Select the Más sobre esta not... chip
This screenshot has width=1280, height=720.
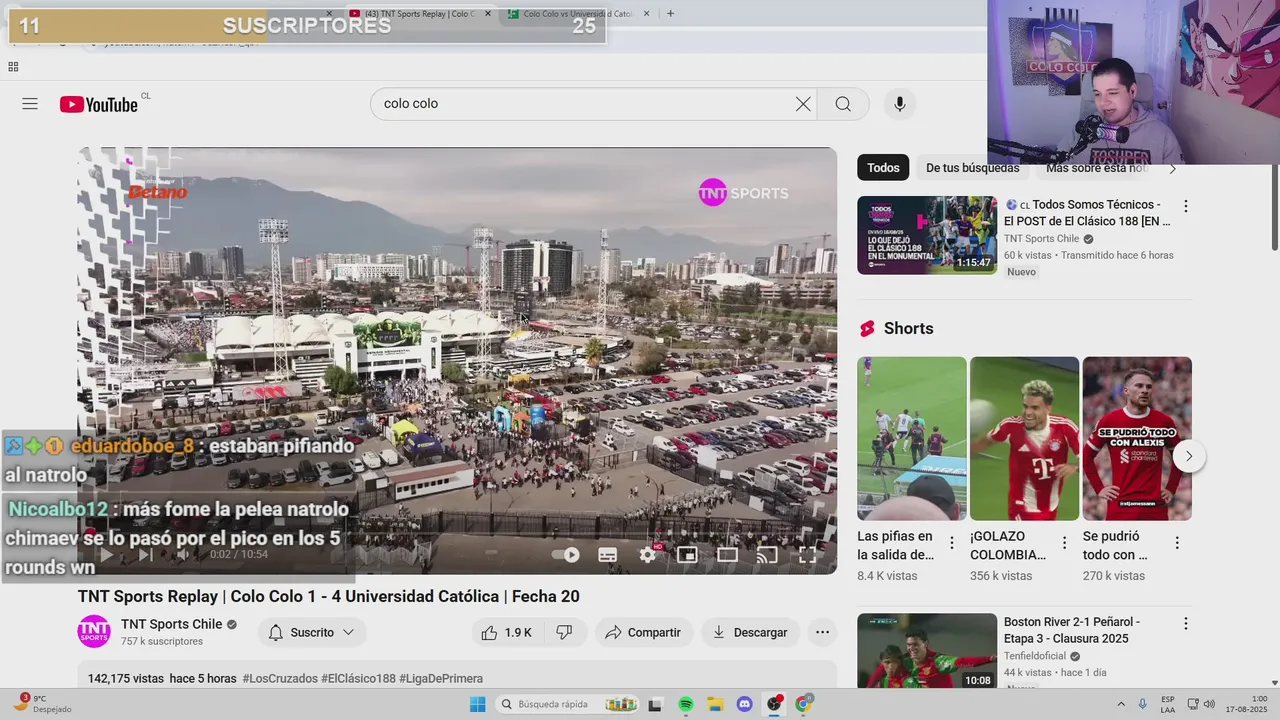pos(1097,168)
